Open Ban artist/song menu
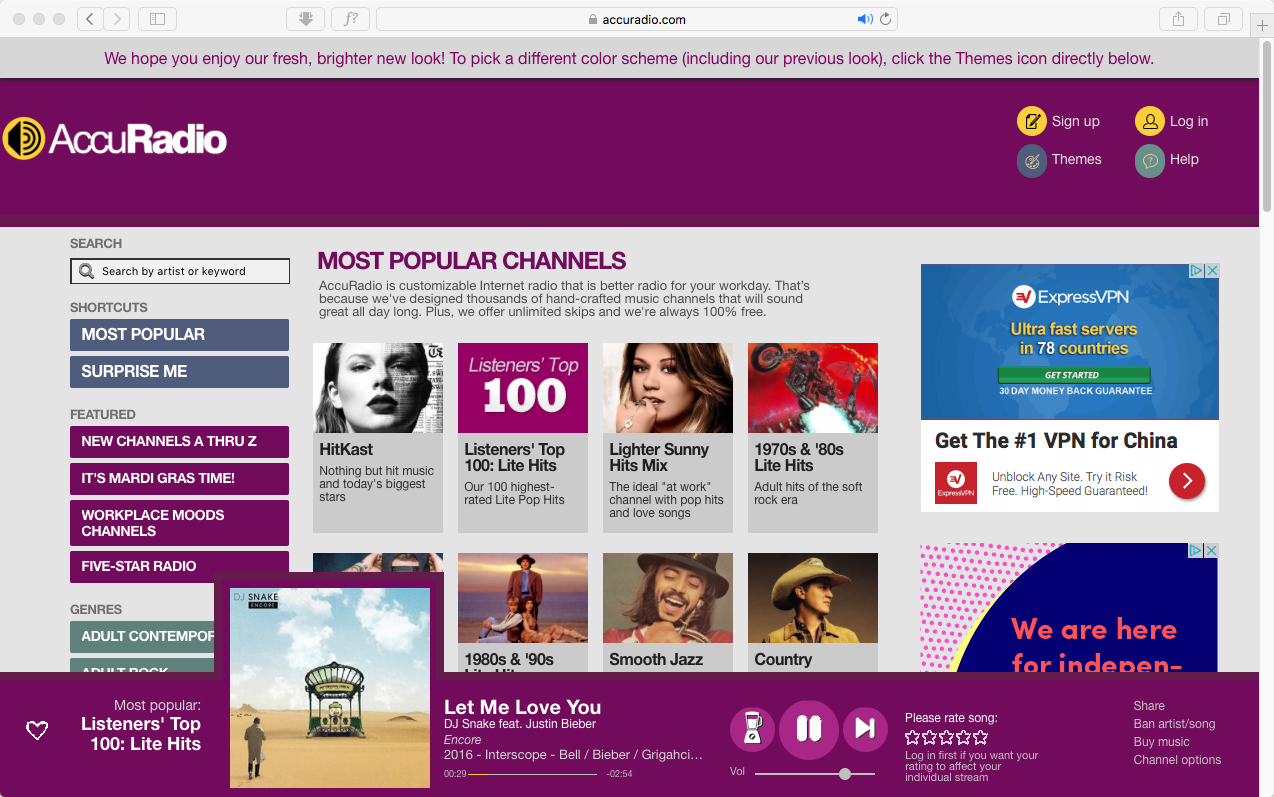This screenshot has width=1274, height=797. pyautogui.click(x=1174, y=724)
